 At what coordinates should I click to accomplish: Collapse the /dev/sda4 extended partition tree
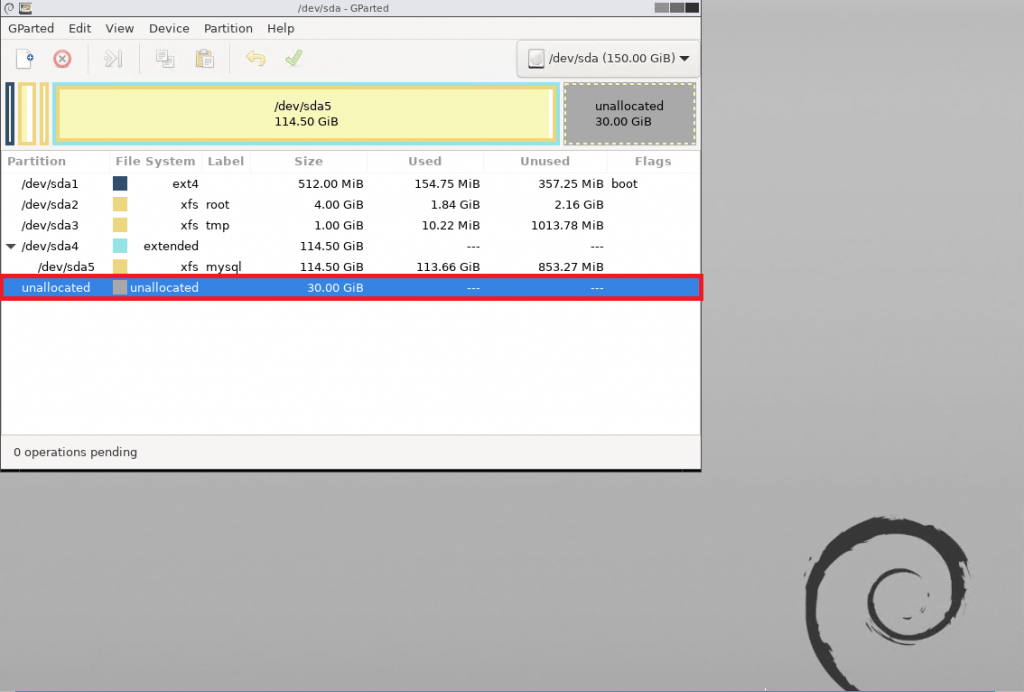click(10, 246)
